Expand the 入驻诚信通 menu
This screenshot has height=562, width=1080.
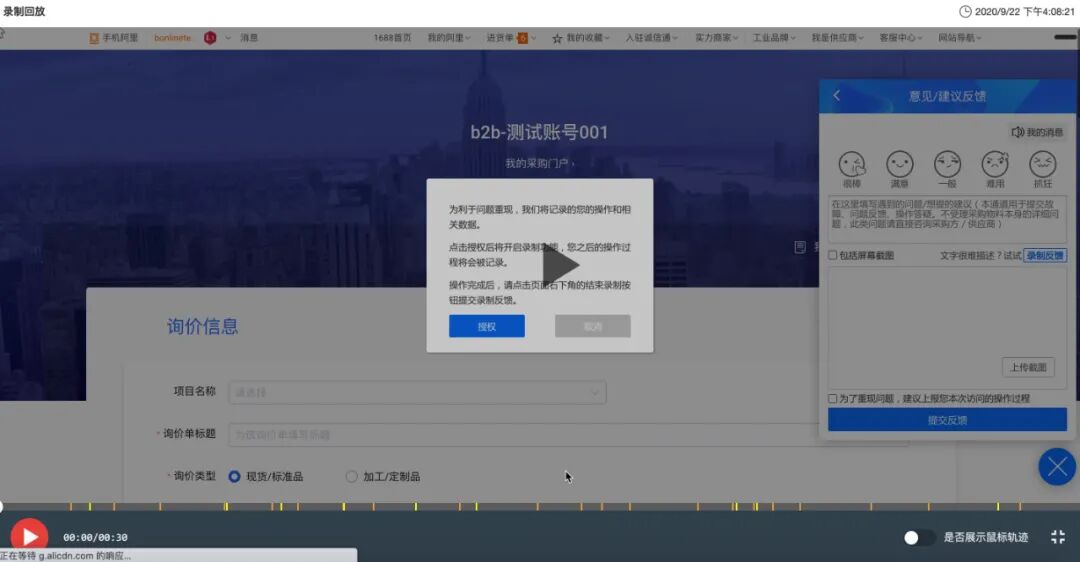point(651,38)
